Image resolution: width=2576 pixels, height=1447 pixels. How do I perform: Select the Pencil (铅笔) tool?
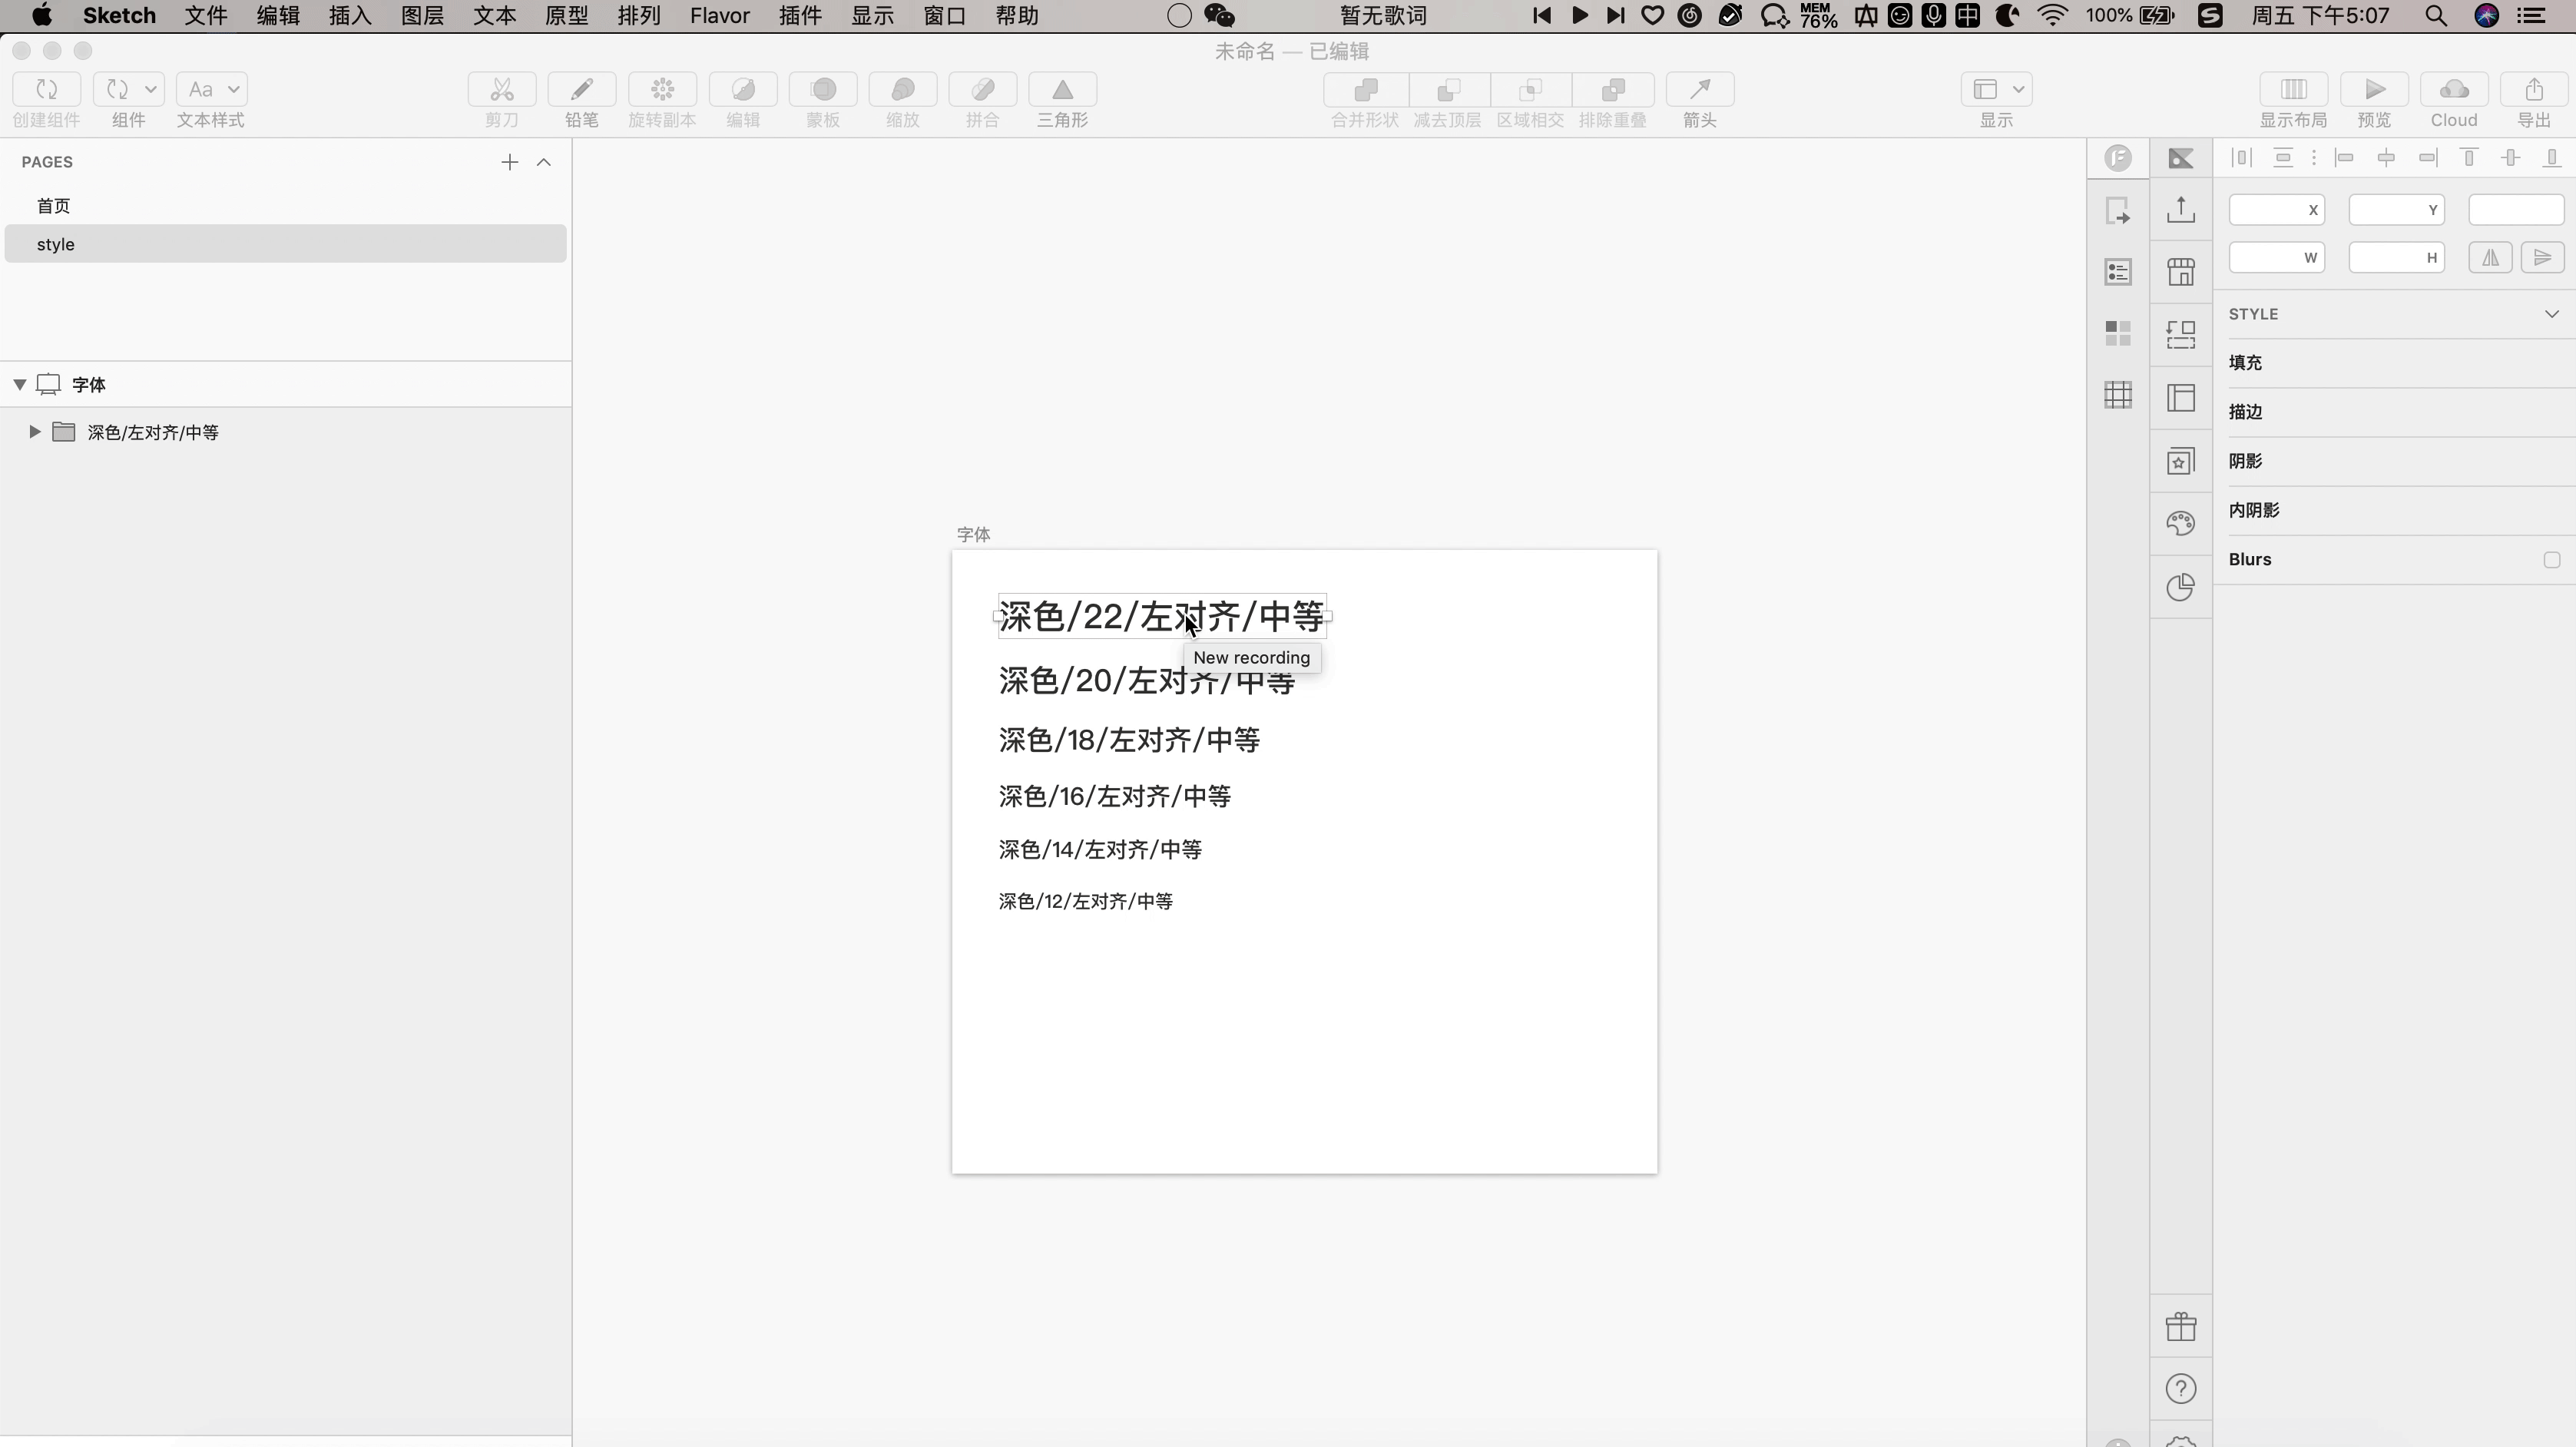[581, 90]
